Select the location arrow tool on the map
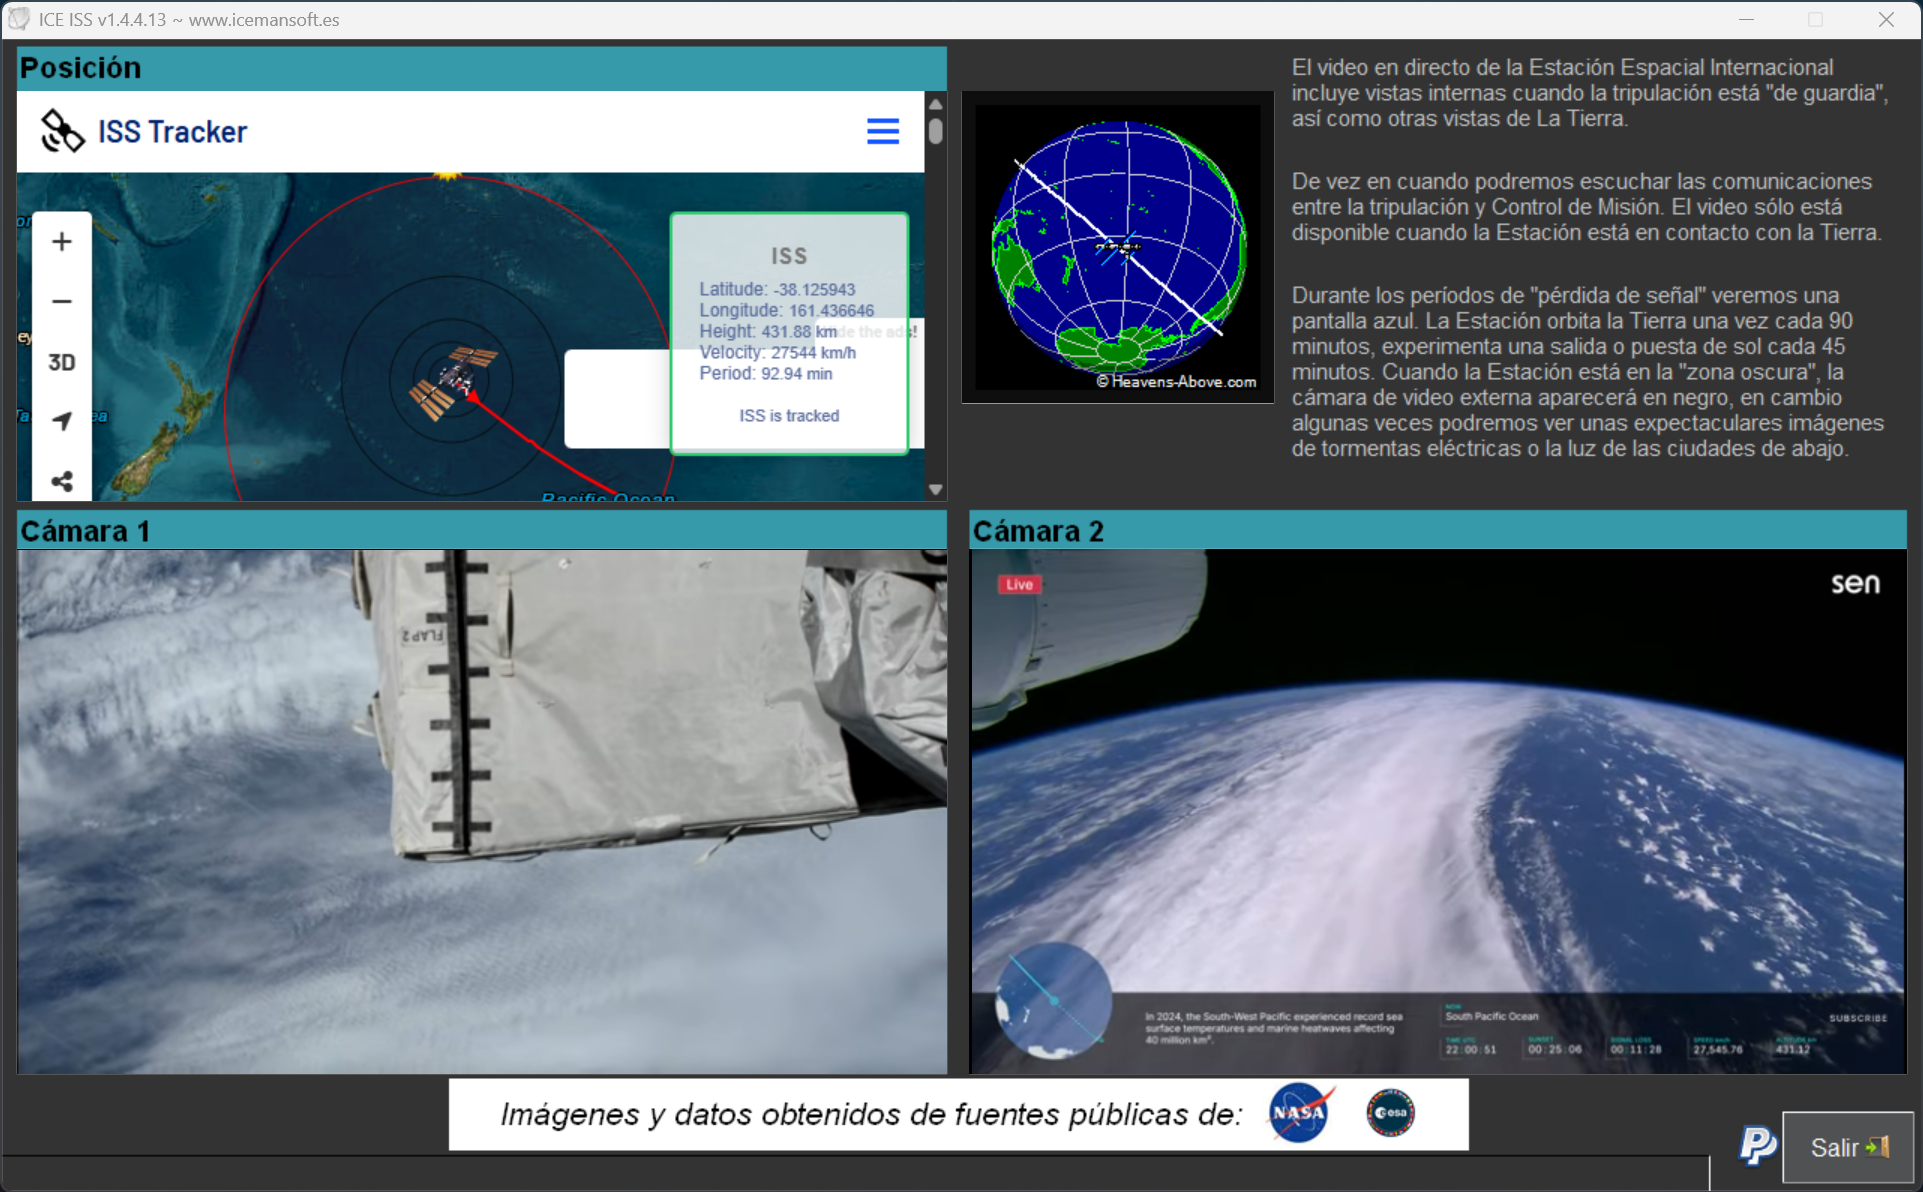The height and width of the screenshot is (1192, 1923). 62,421
